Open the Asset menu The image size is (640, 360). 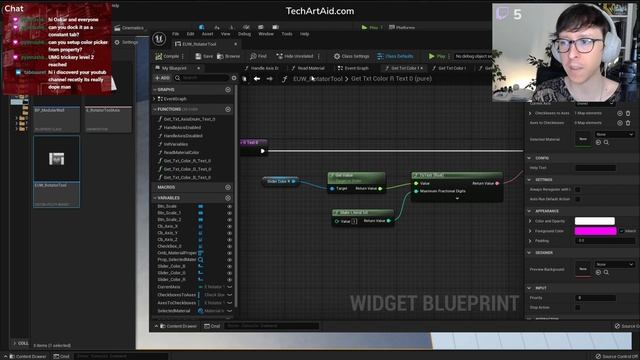(x=207, y=34)
